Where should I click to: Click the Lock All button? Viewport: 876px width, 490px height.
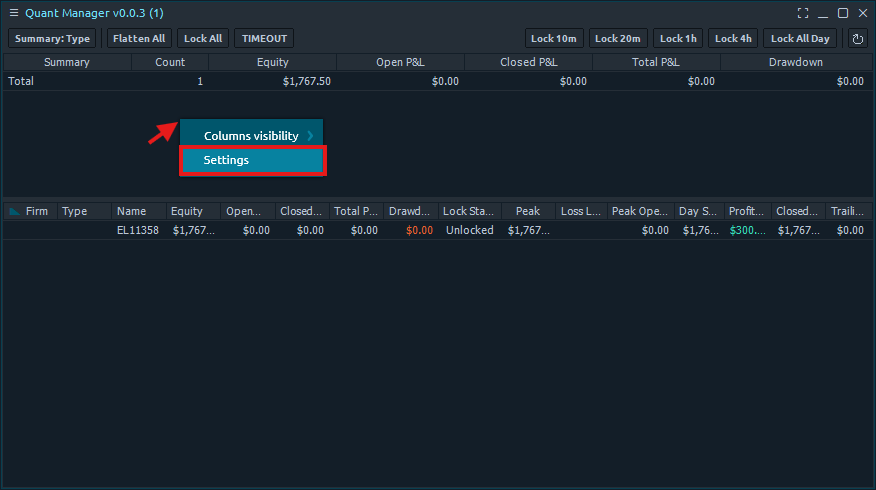pyautogui.click(x=203, y=39)
